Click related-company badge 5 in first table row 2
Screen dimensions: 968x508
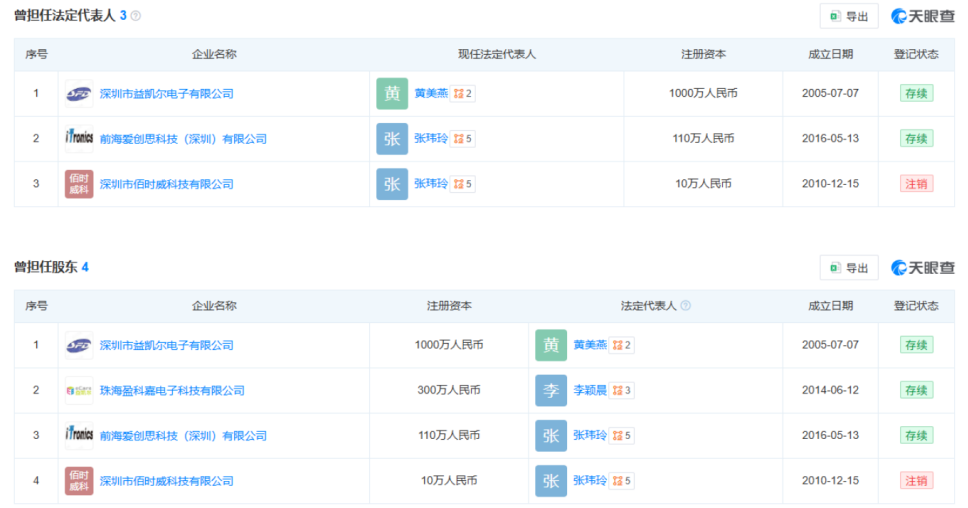point(462,138)
